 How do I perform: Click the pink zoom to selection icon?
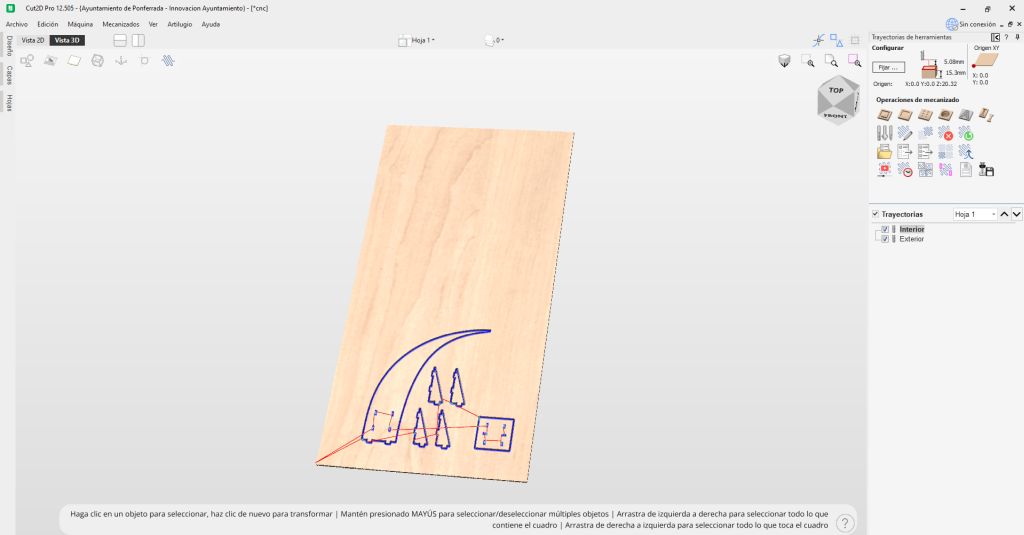coord(854,61)
